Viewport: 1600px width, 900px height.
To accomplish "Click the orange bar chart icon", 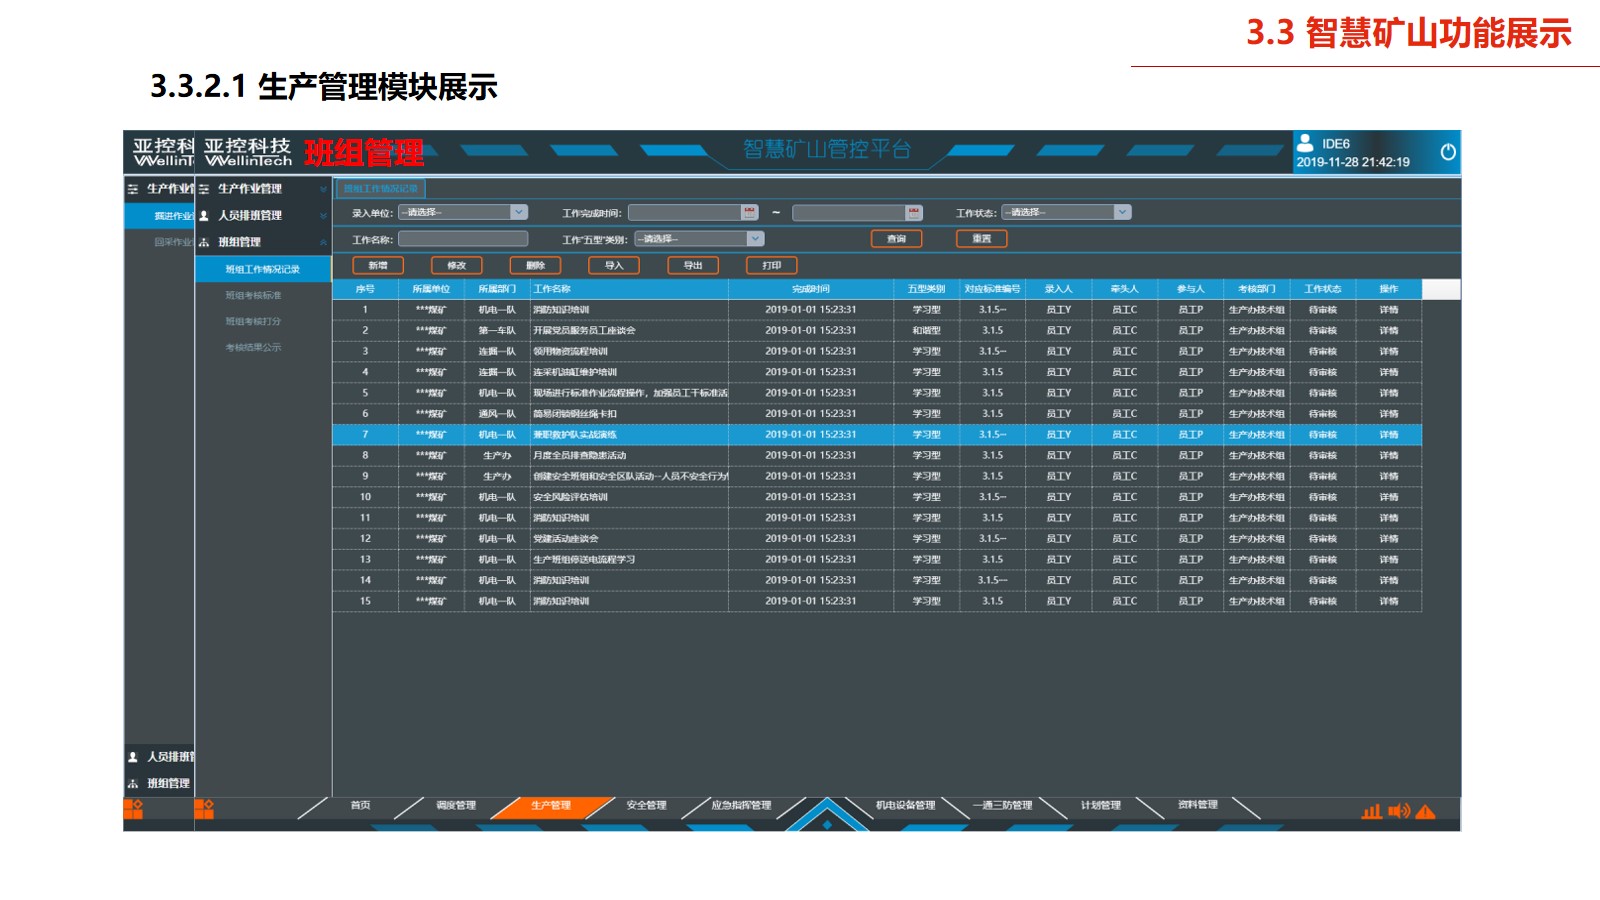I will (1371, 811).
